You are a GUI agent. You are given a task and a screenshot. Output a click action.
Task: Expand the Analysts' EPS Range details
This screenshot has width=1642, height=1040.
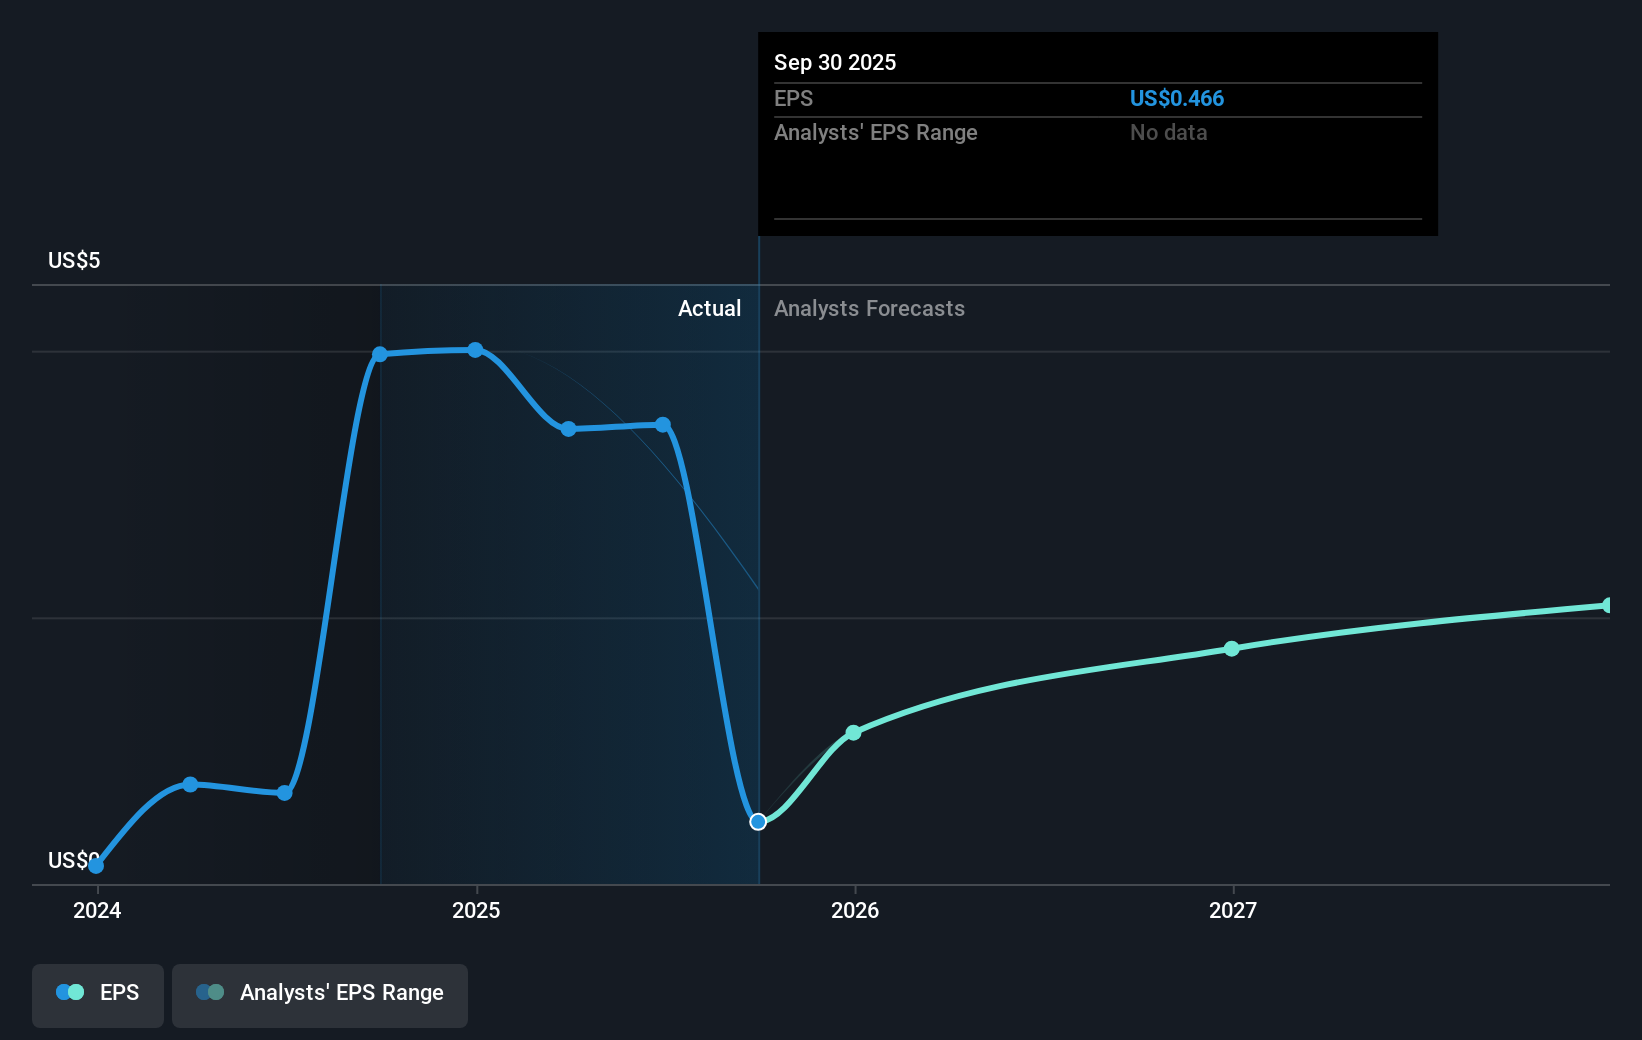(x=320, y=995)
